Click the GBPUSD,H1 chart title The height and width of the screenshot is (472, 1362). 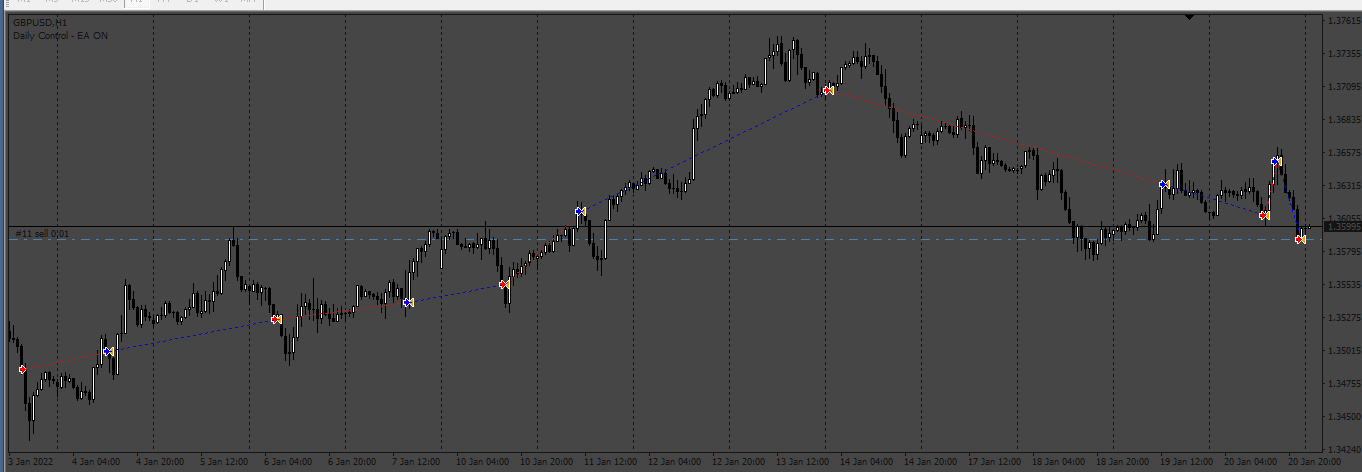(x=41, y=22)
